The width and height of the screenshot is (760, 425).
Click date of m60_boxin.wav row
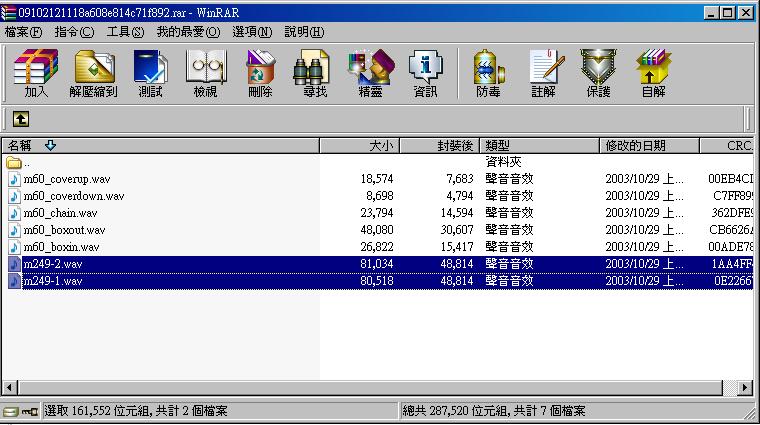644,247
